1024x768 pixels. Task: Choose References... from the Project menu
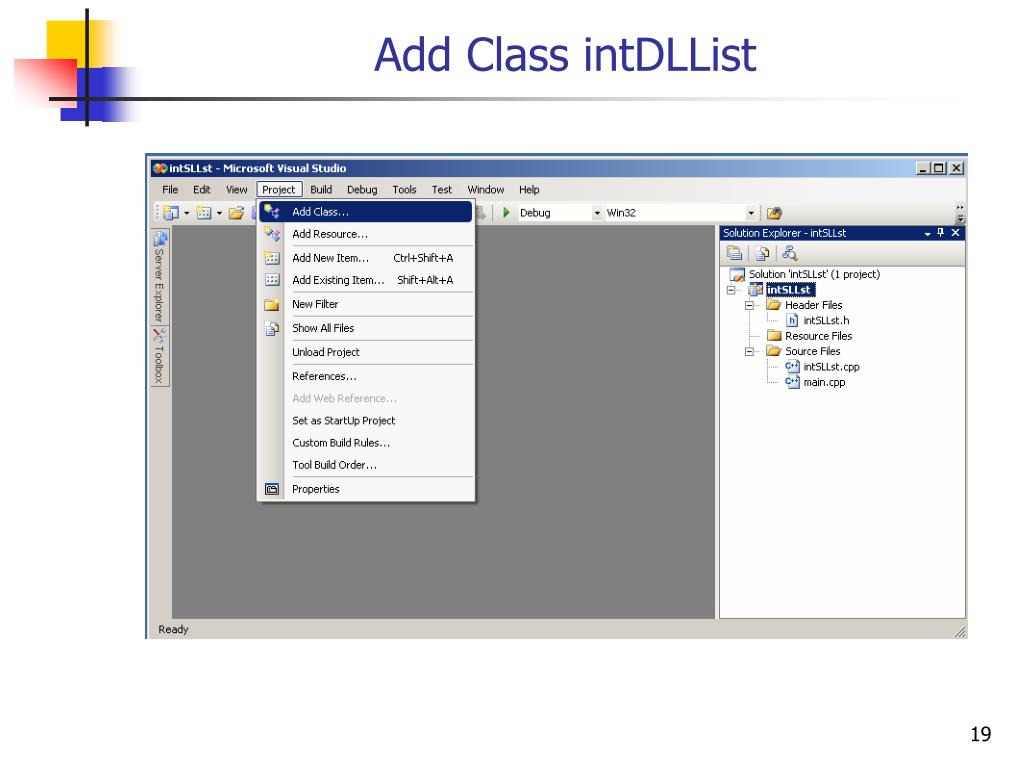[x=366, y=376]
